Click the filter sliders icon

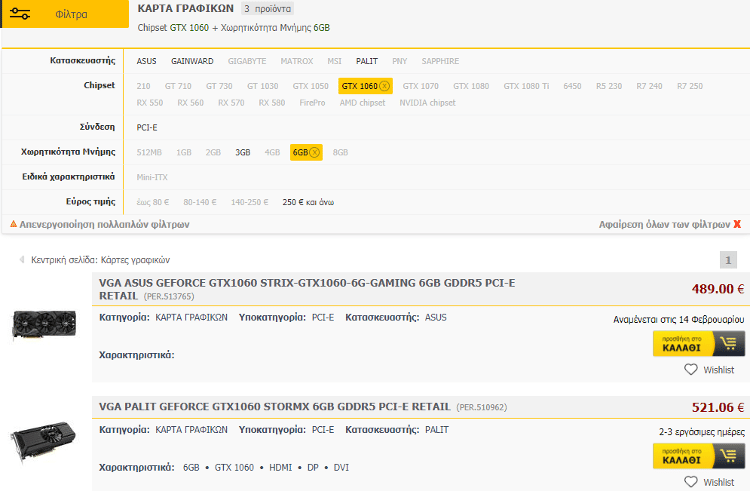click(20, 14)
